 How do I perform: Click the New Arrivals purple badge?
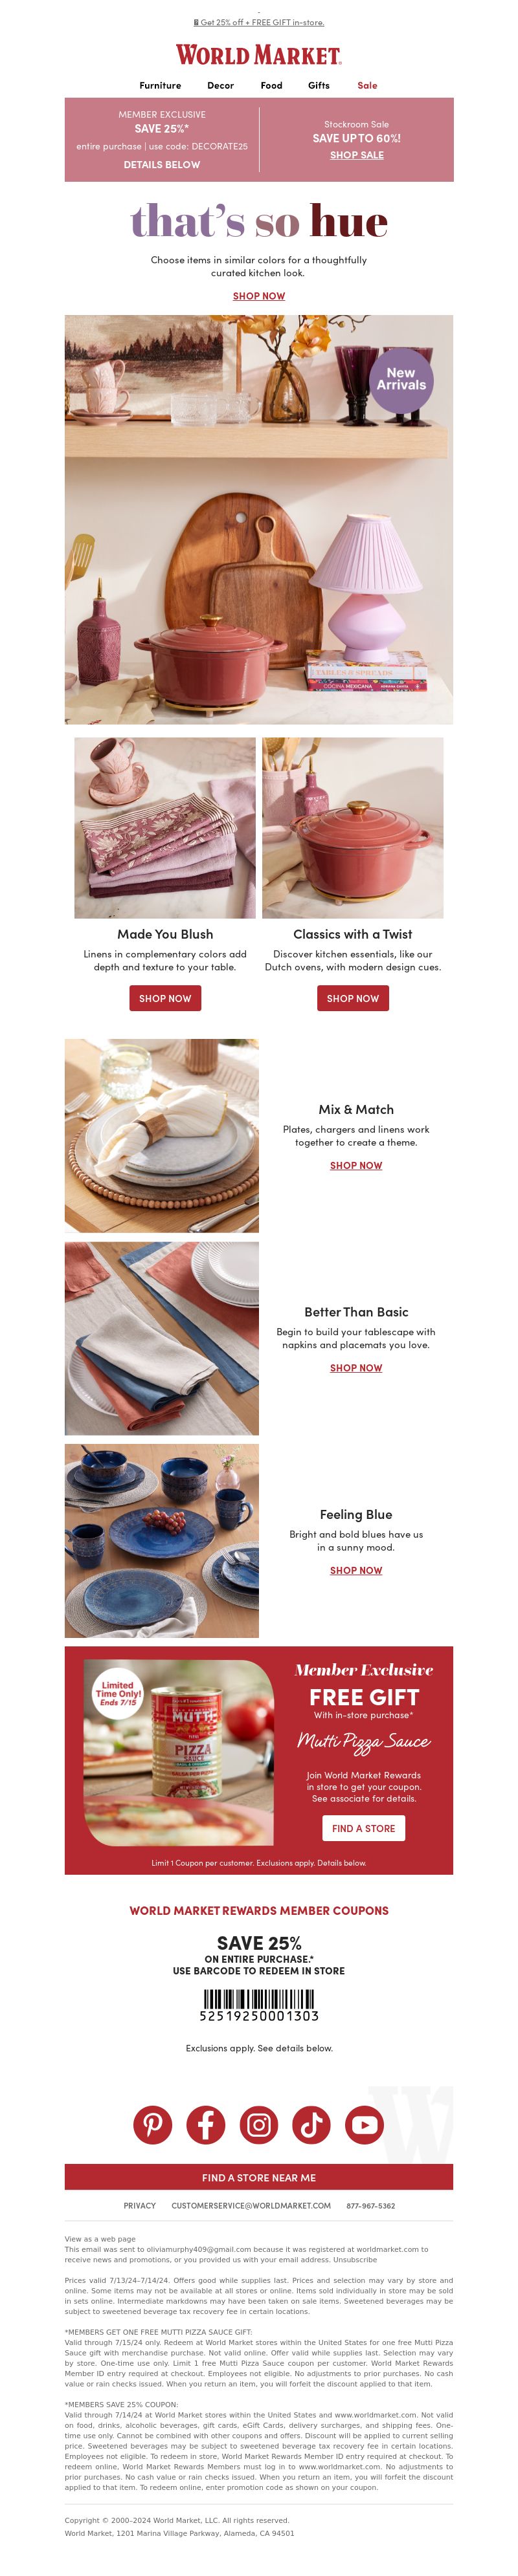pos(401,379)
